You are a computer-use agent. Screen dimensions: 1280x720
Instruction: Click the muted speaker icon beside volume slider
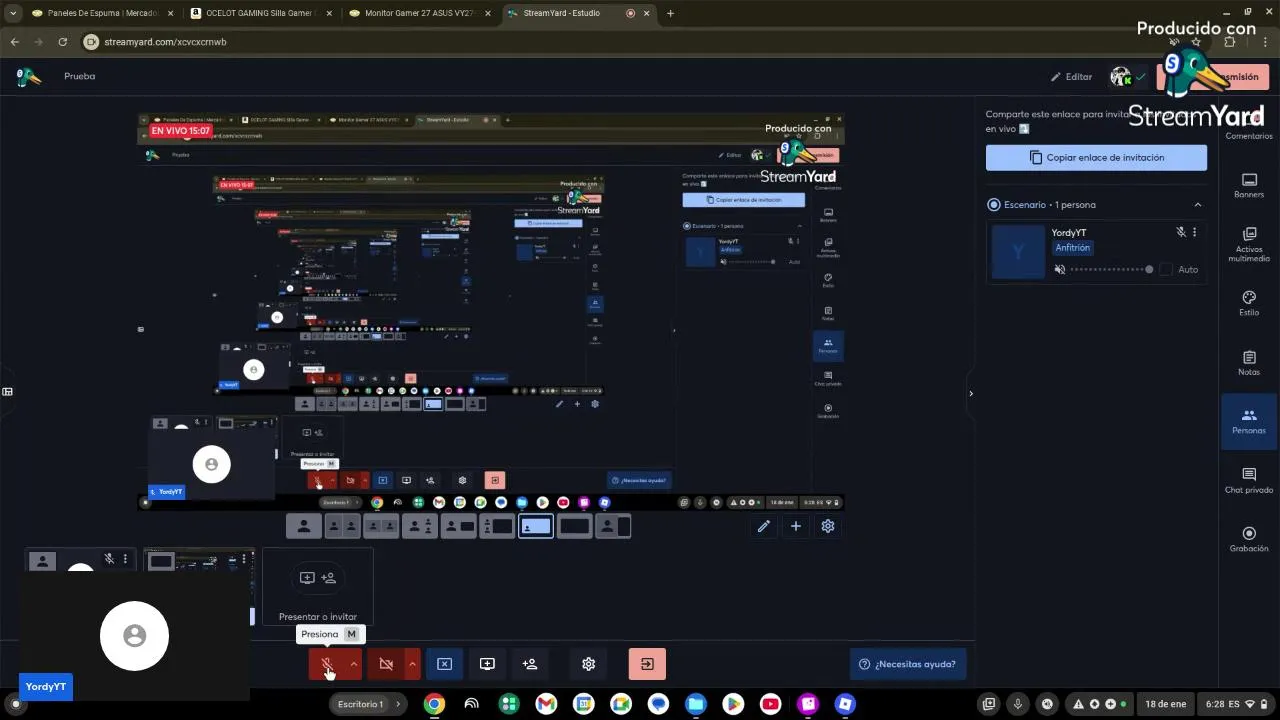[1059, 270]
